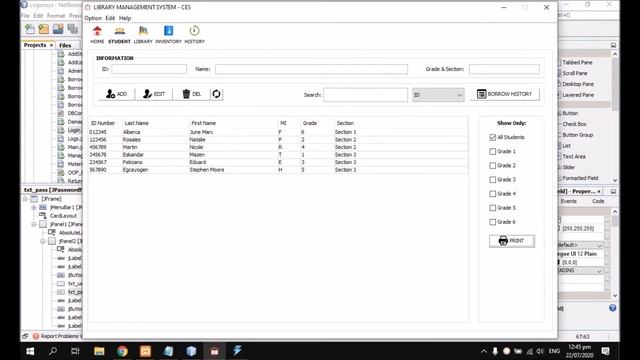Click the Name input field

coord(311,69)
